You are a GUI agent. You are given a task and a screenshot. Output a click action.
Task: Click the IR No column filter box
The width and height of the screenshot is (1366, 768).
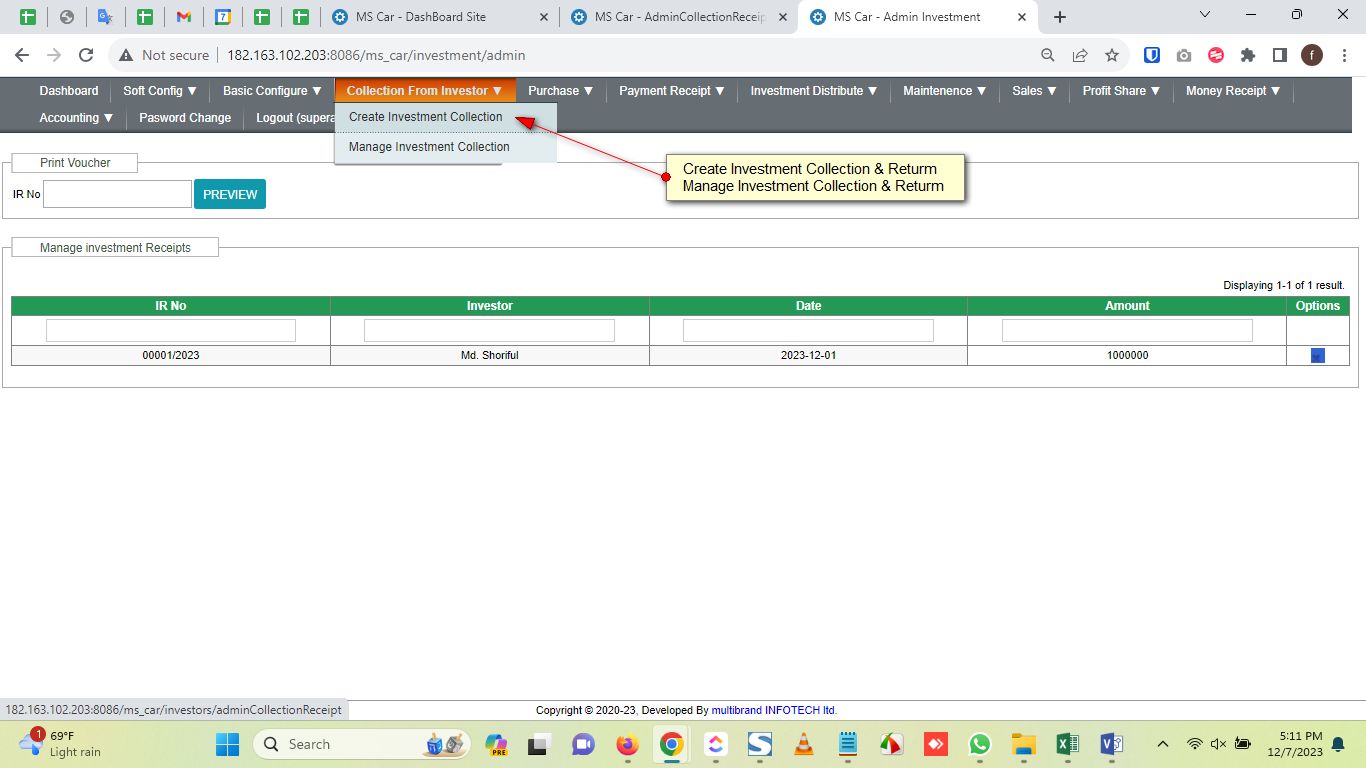[171, 330]
